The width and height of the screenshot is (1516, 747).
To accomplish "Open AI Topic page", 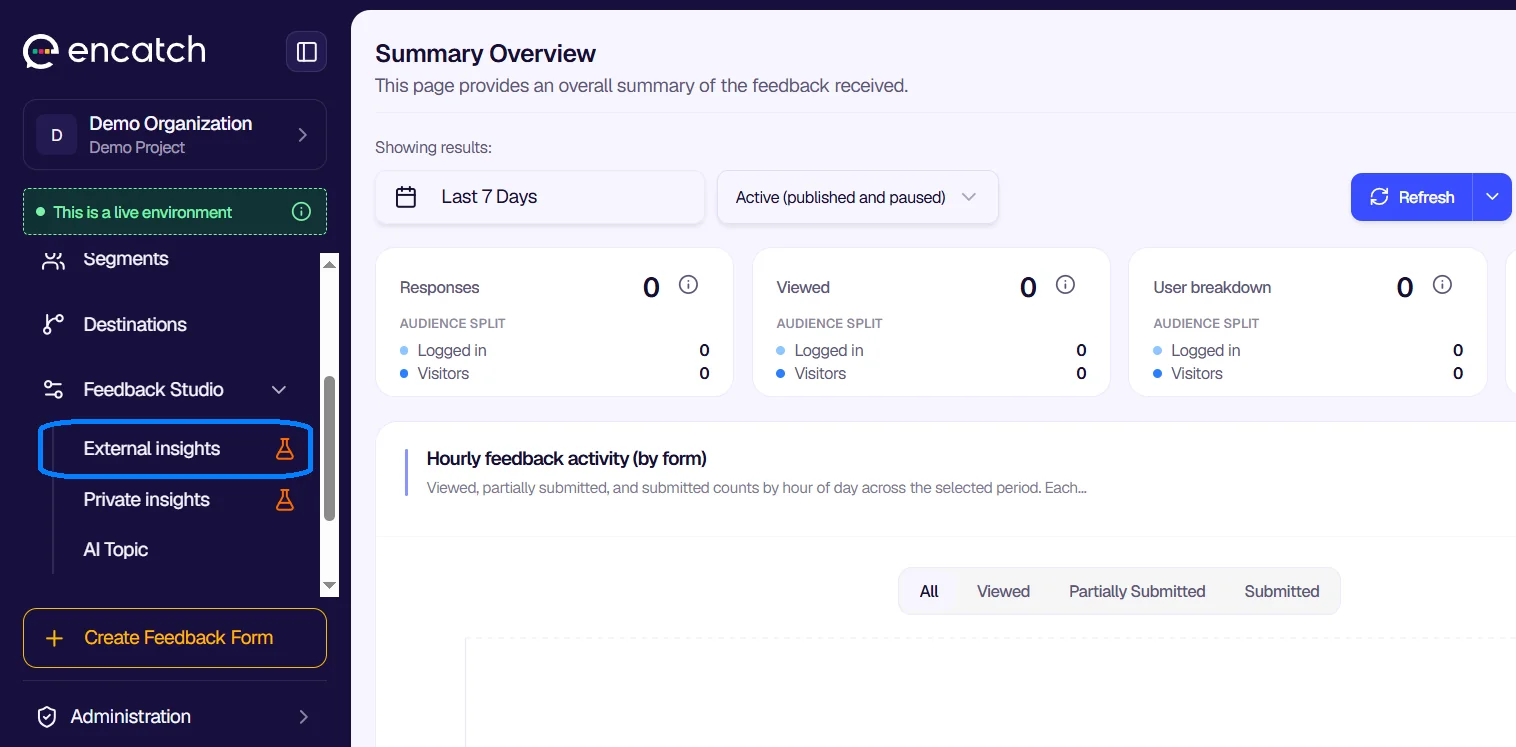I will coord(116,549).
